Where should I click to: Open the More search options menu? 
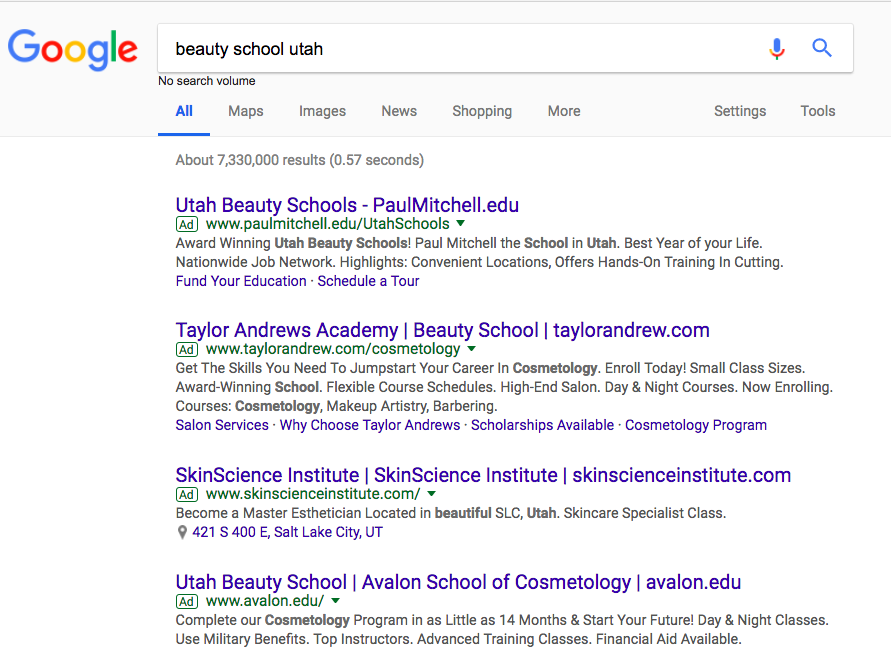[564, 111]
